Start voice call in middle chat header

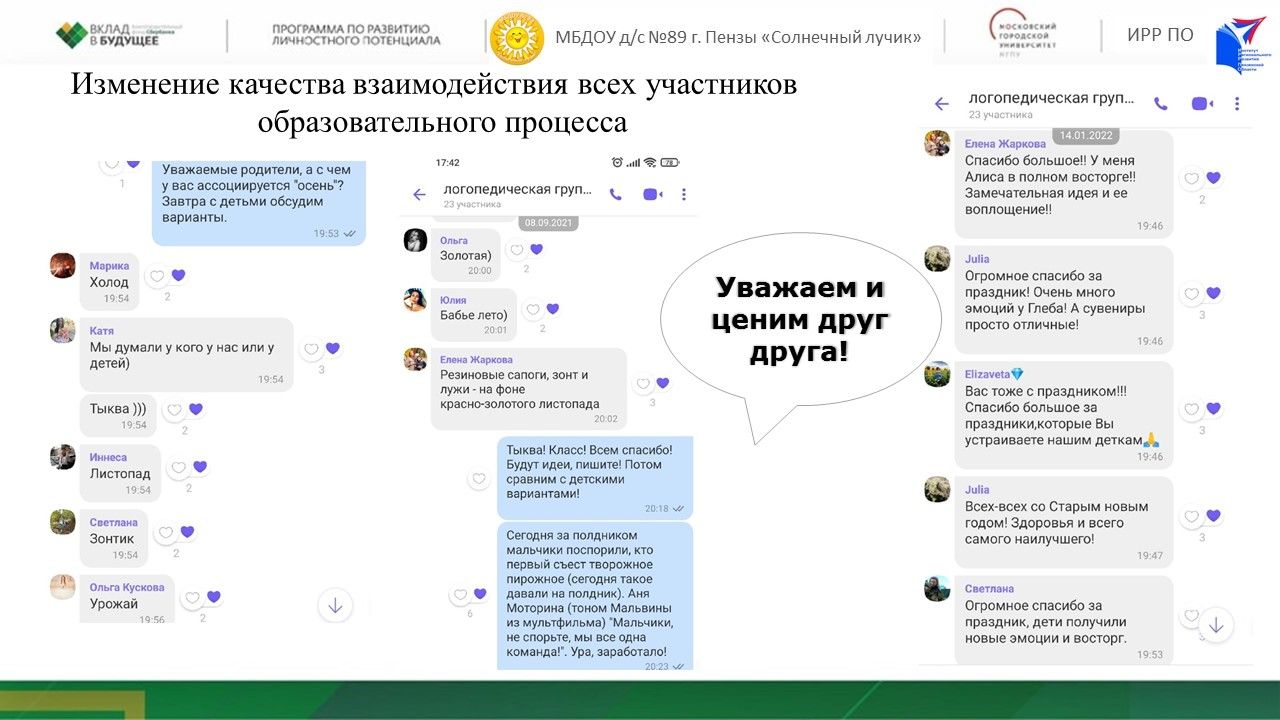point(616,195)
